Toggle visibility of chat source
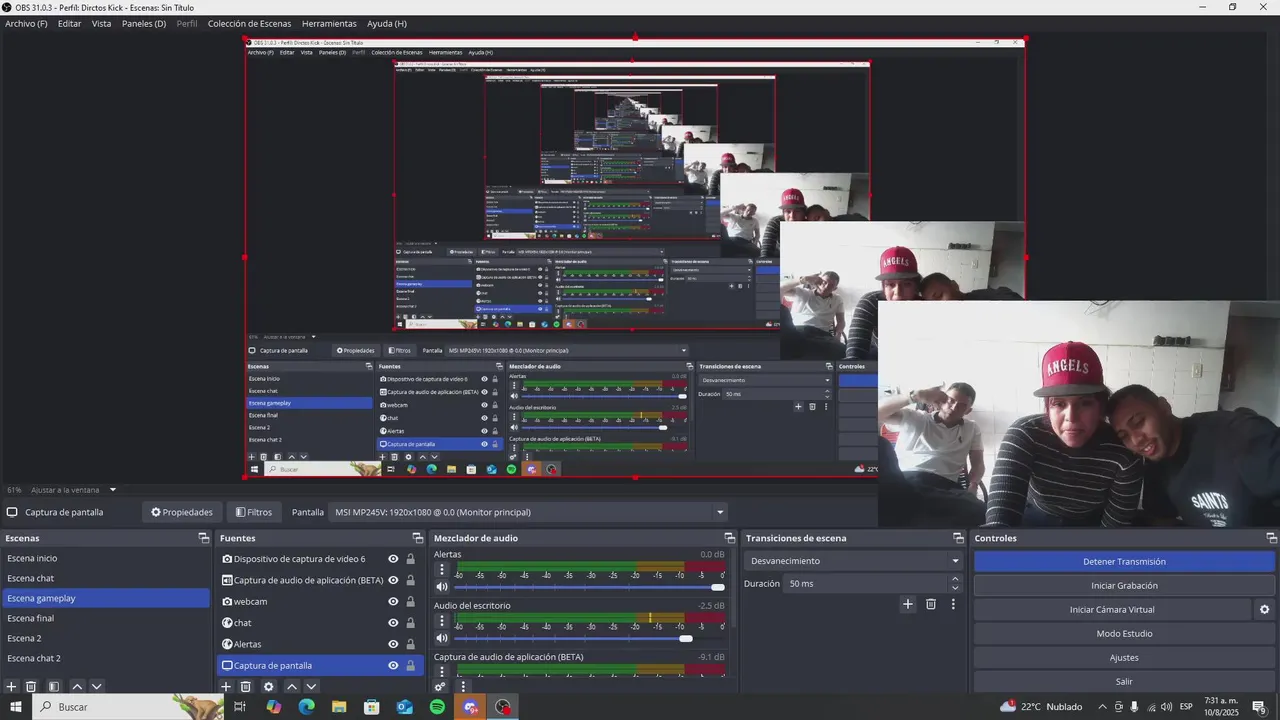The height and width of the screenshot is (720, 1280). click(x=393, y=623)
